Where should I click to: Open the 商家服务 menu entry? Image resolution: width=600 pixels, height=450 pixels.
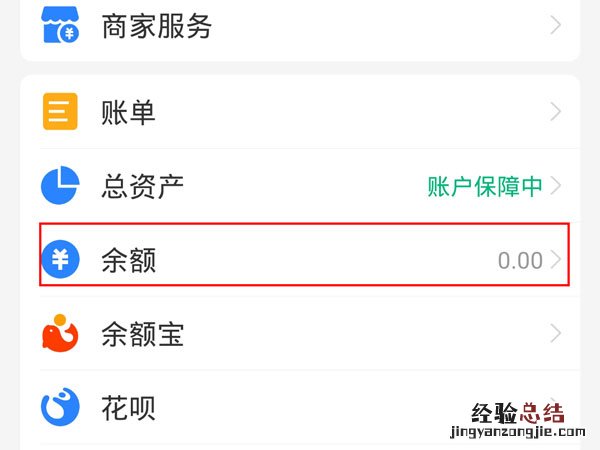click(x=157, y=26)
